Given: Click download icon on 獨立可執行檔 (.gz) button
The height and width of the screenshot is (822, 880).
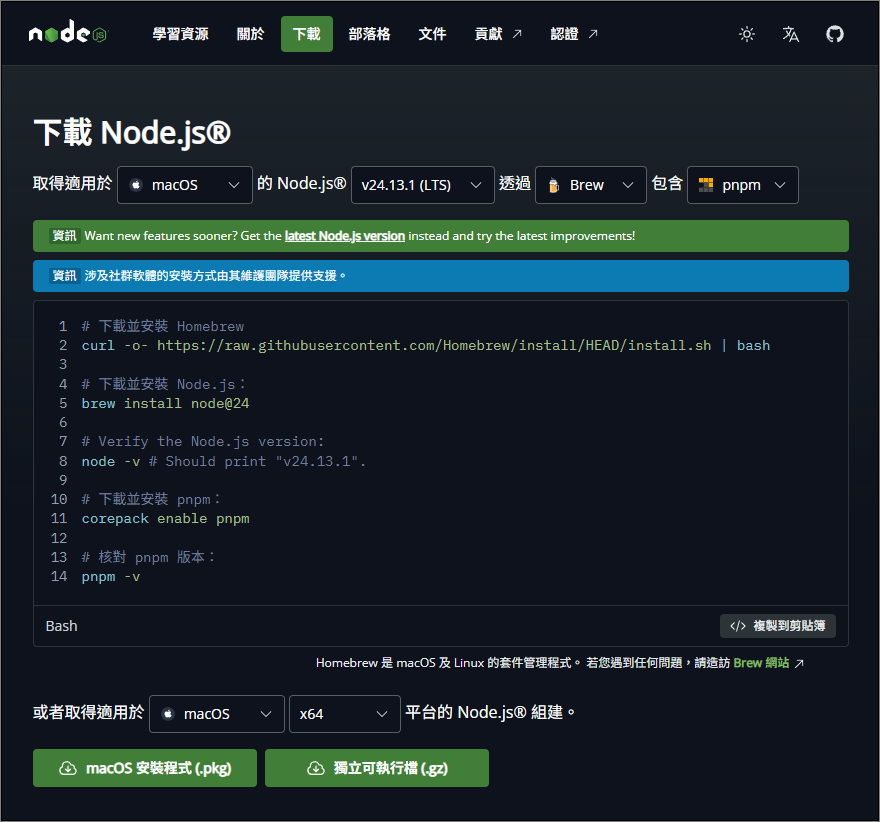Looking at the screenshot, I should pyautogui.click(x=315, y=768).
